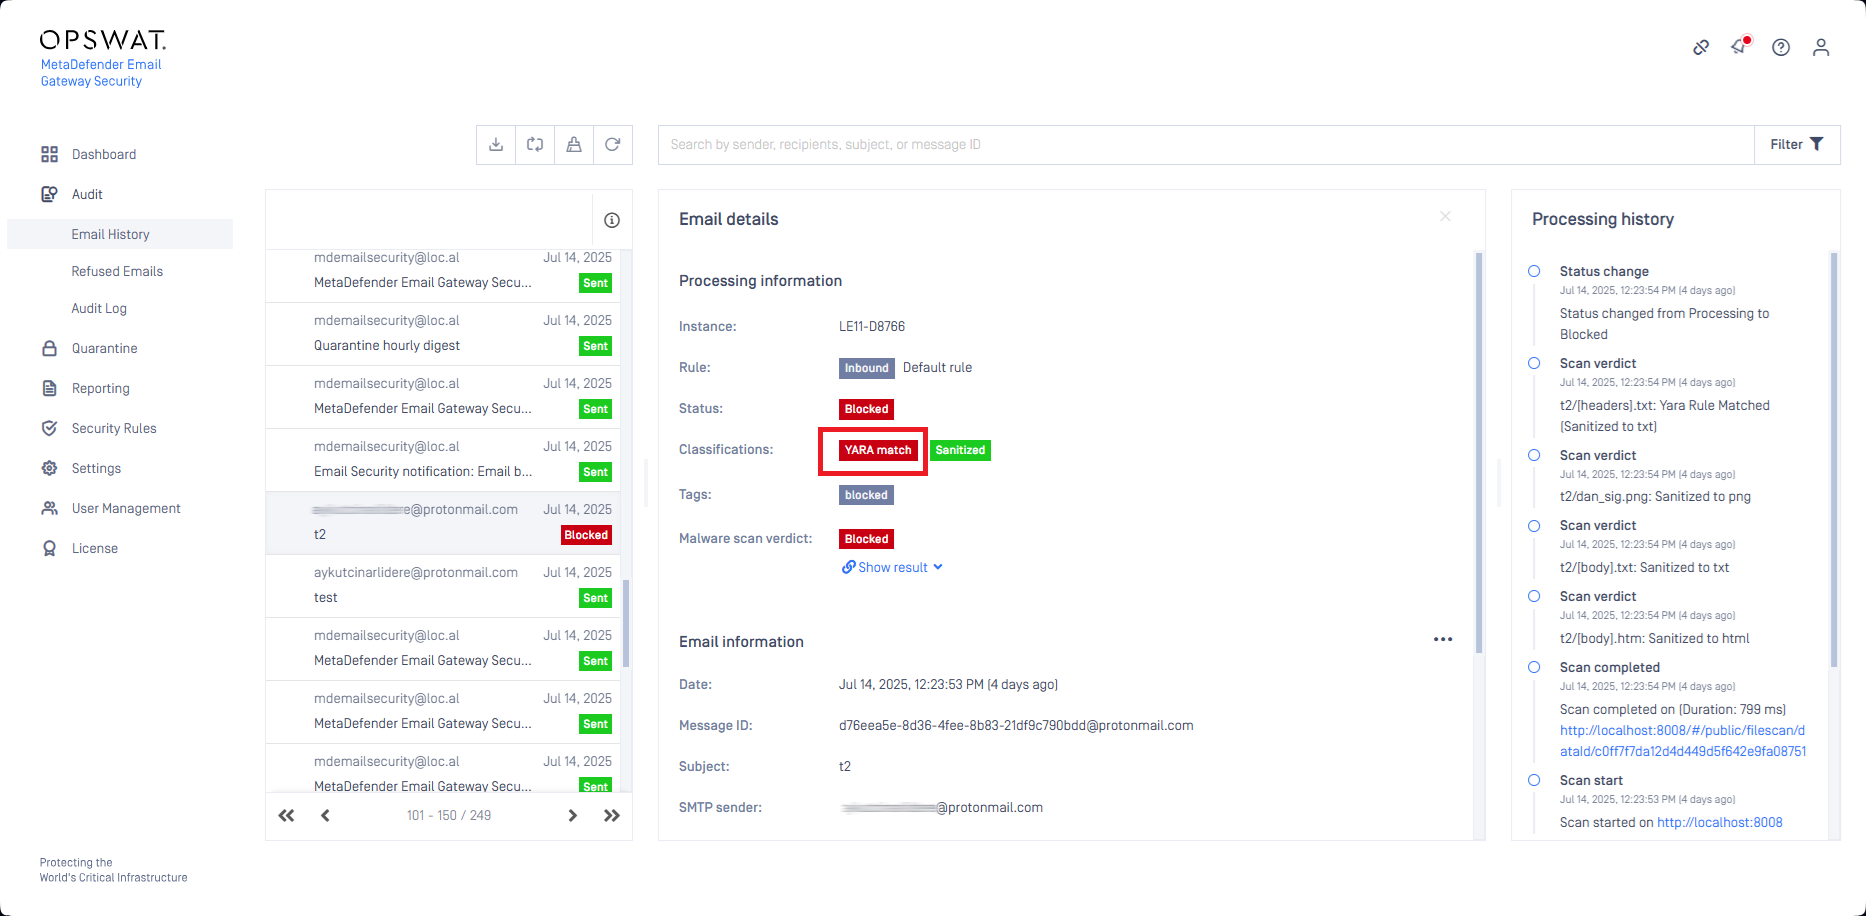Open the Filter dropdown button
The height and width of the screenshot is (916, 1866).
click(1797, 145)
